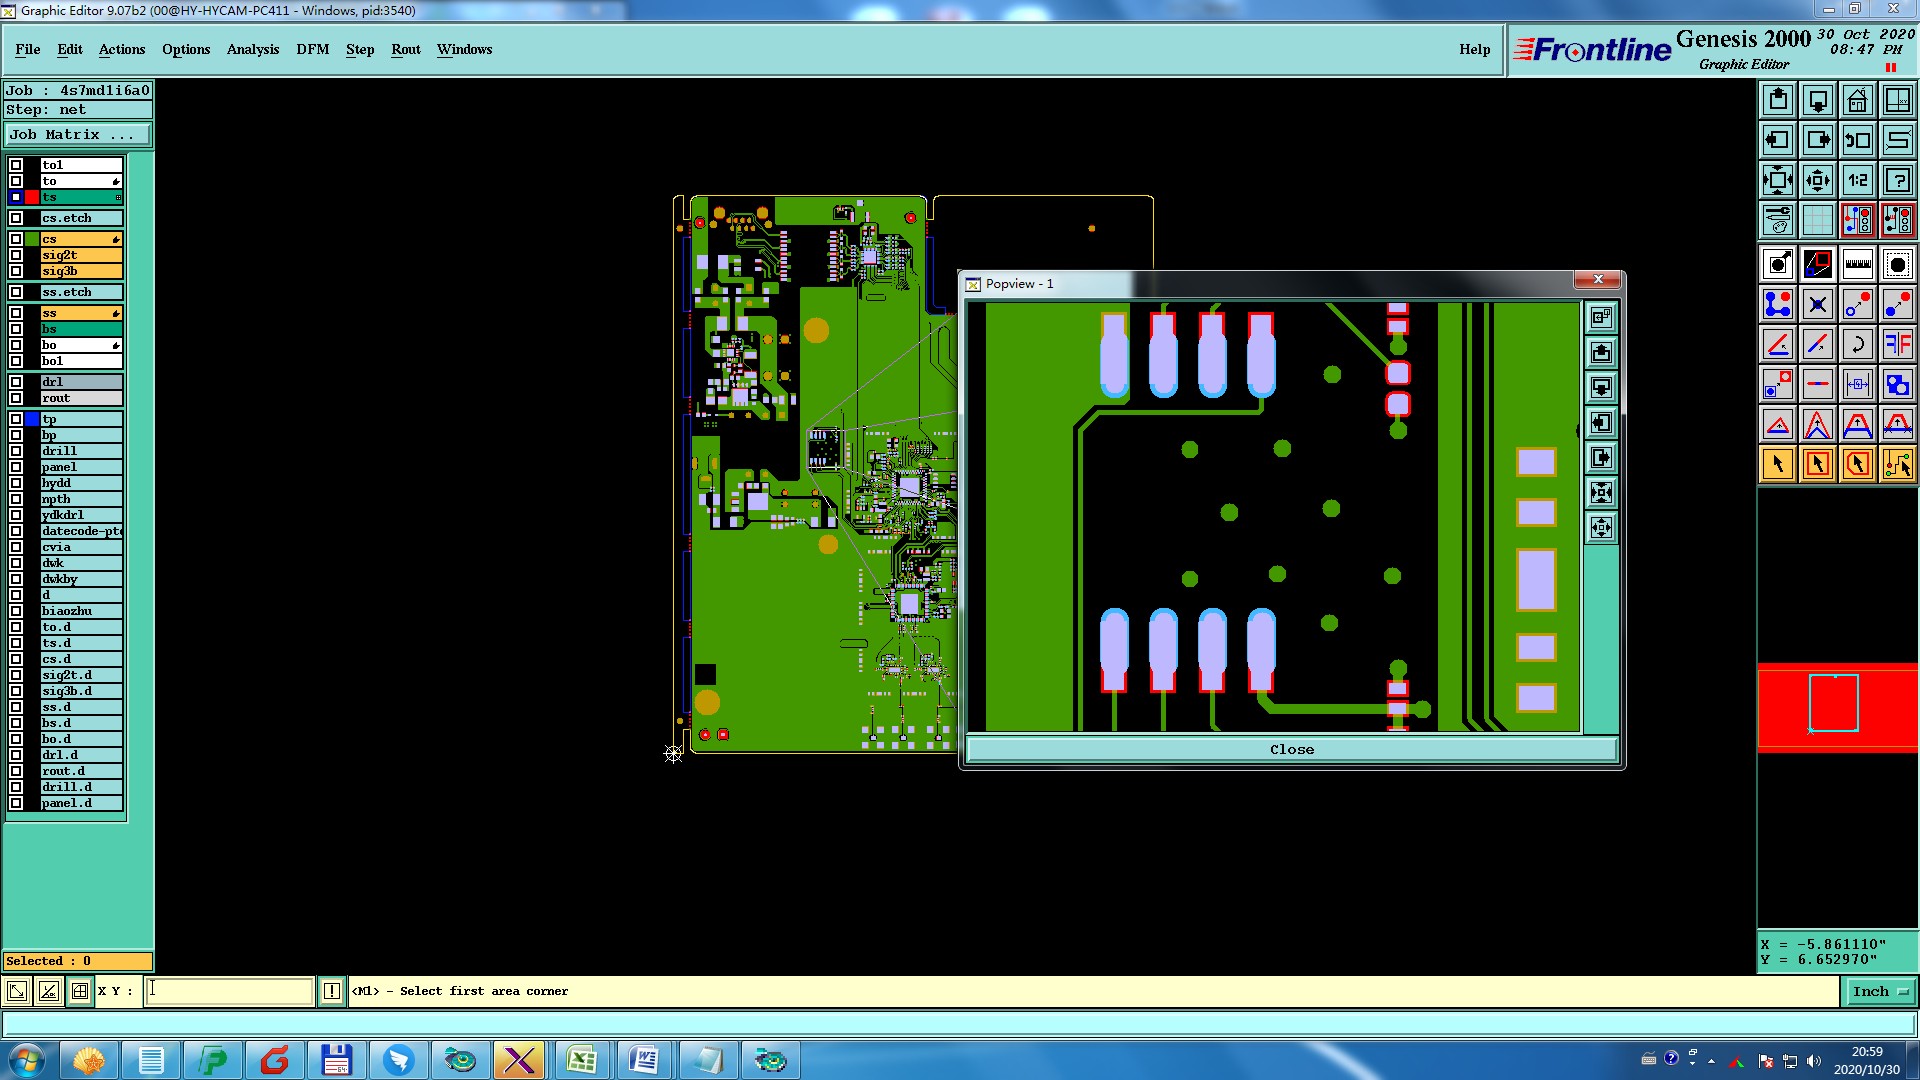Toggle checkbox for sig2t layer
Image resolution: width=1920 pixels, height=1080 pixels.
(x=16, y=255)
